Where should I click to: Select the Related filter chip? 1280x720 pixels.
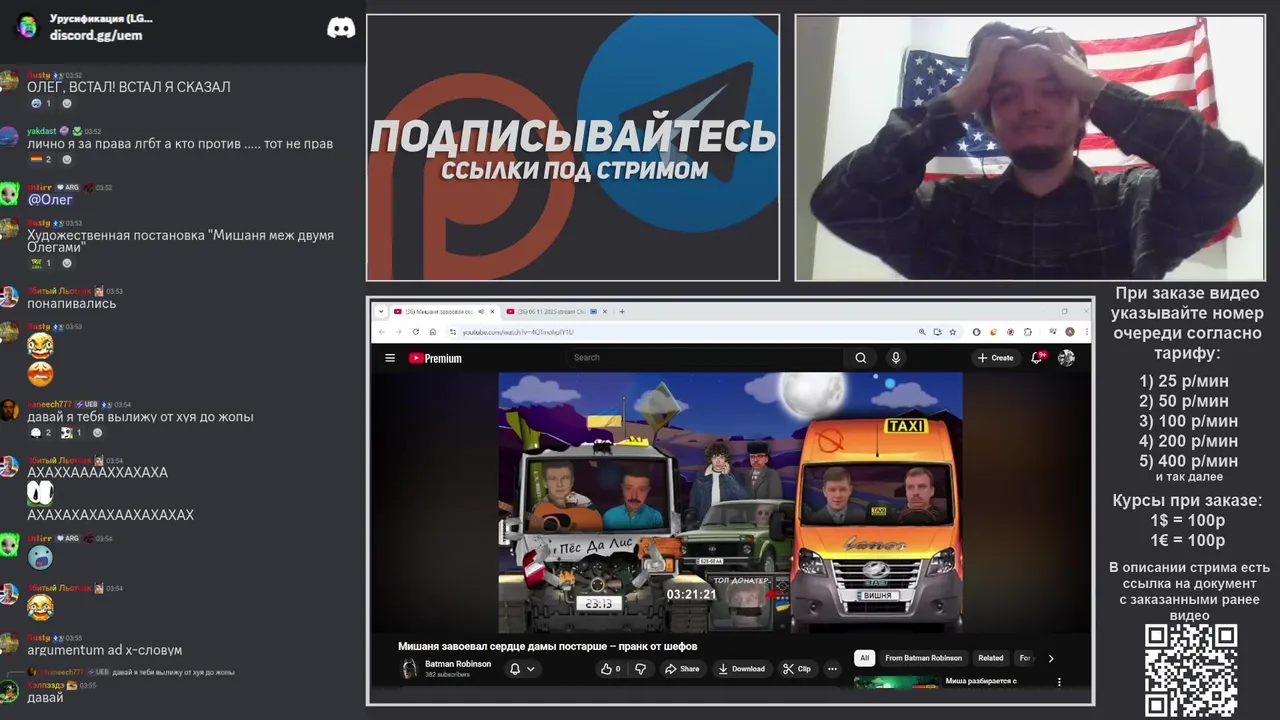tap(991, 658)
